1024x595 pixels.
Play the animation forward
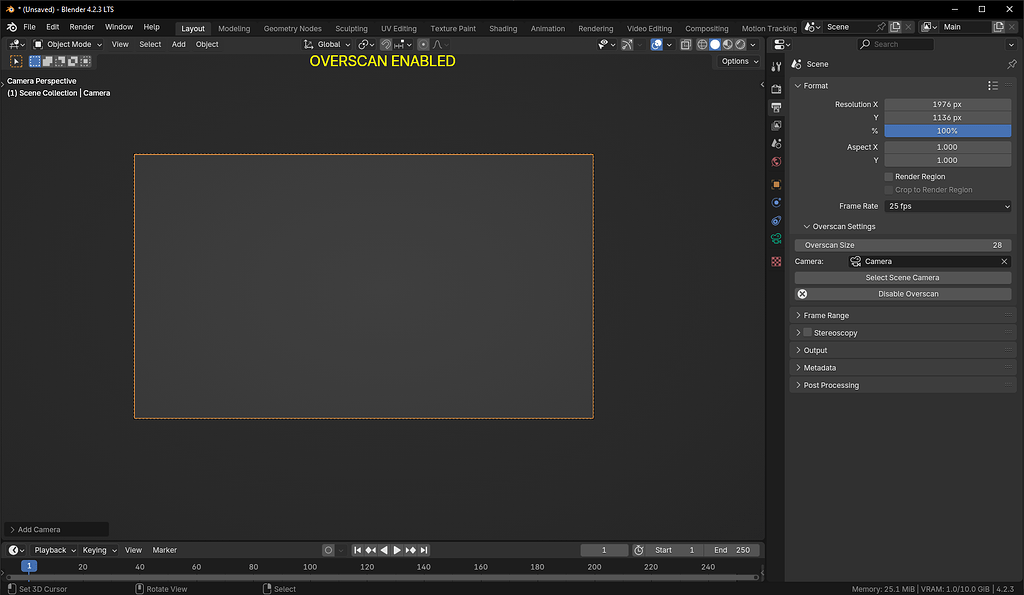(397, 550)
